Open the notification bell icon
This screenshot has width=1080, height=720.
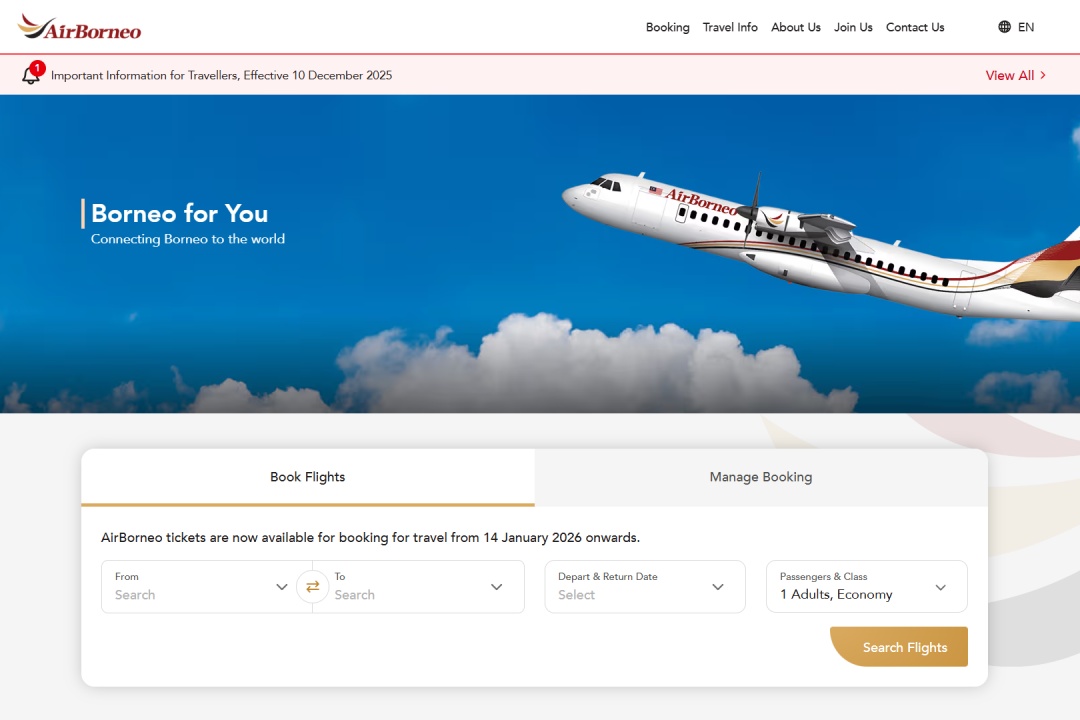point(32,73)
